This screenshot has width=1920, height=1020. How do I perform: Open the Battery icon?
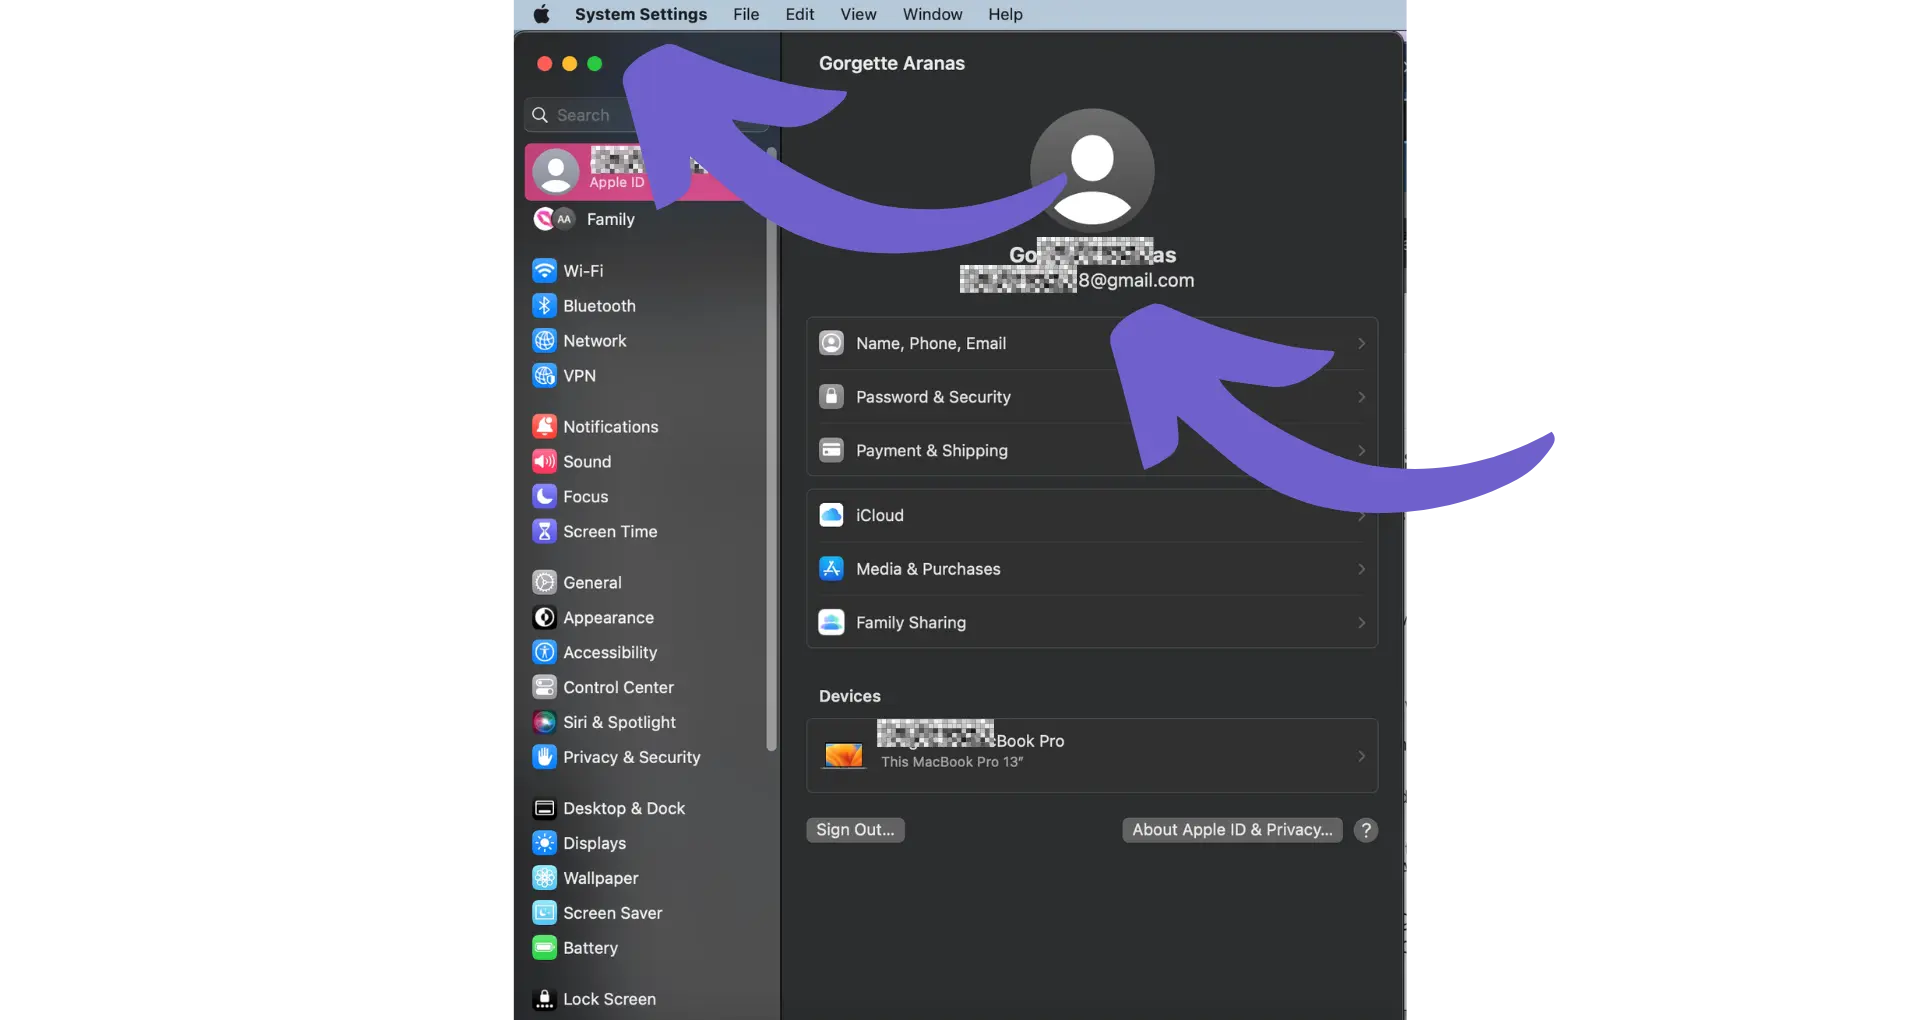point(544,949)
